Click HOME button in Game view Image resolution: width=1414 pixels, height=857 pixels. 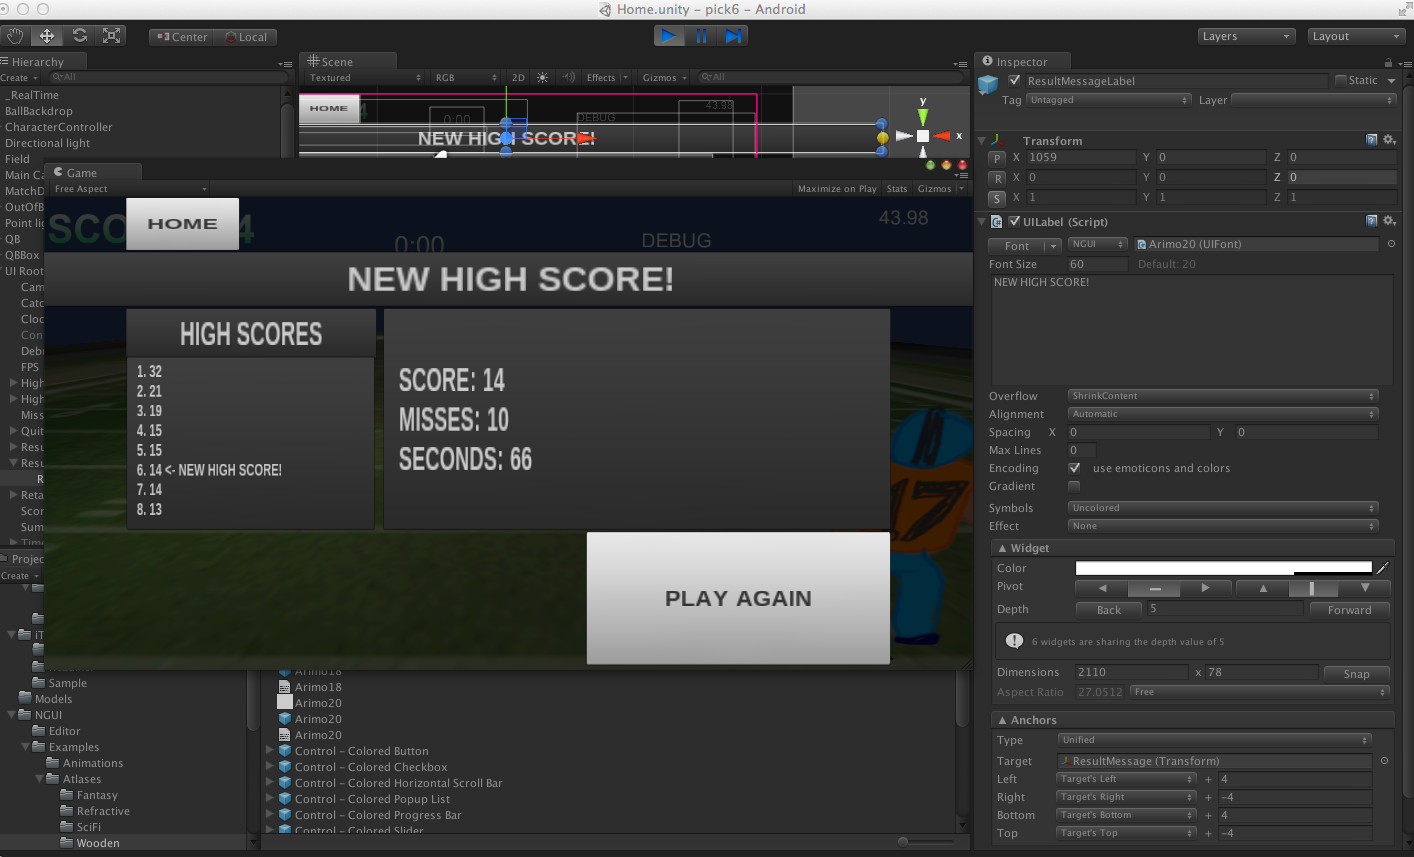[x=182, y=224]
